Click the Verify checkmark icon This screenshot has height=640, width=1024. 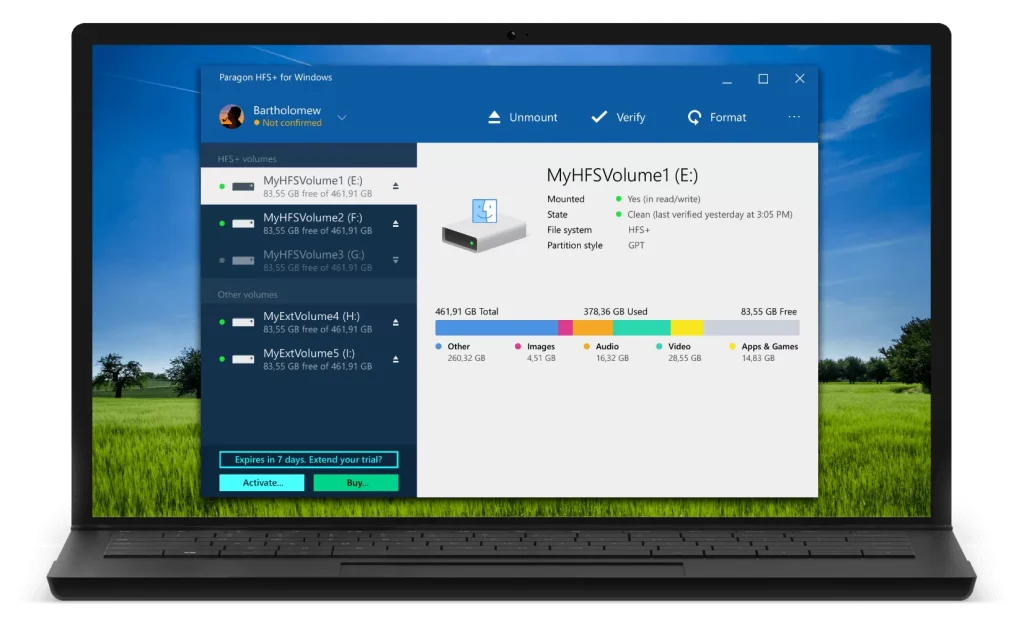click(x=599, y=117)
